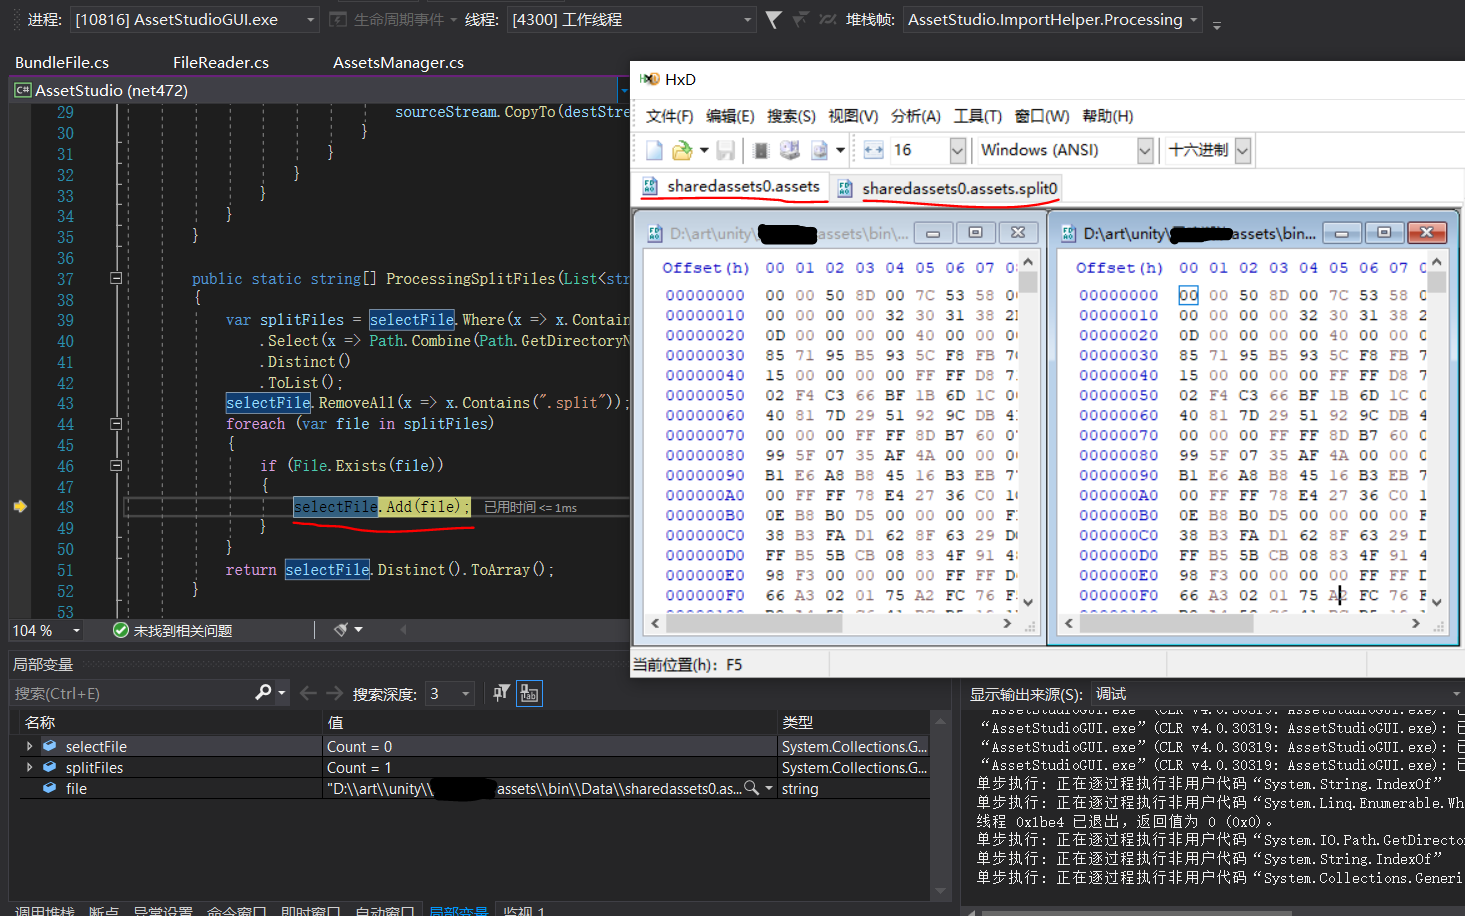
Task: Open the 104 % zoom level dropdown
Action: click(76, 630)
